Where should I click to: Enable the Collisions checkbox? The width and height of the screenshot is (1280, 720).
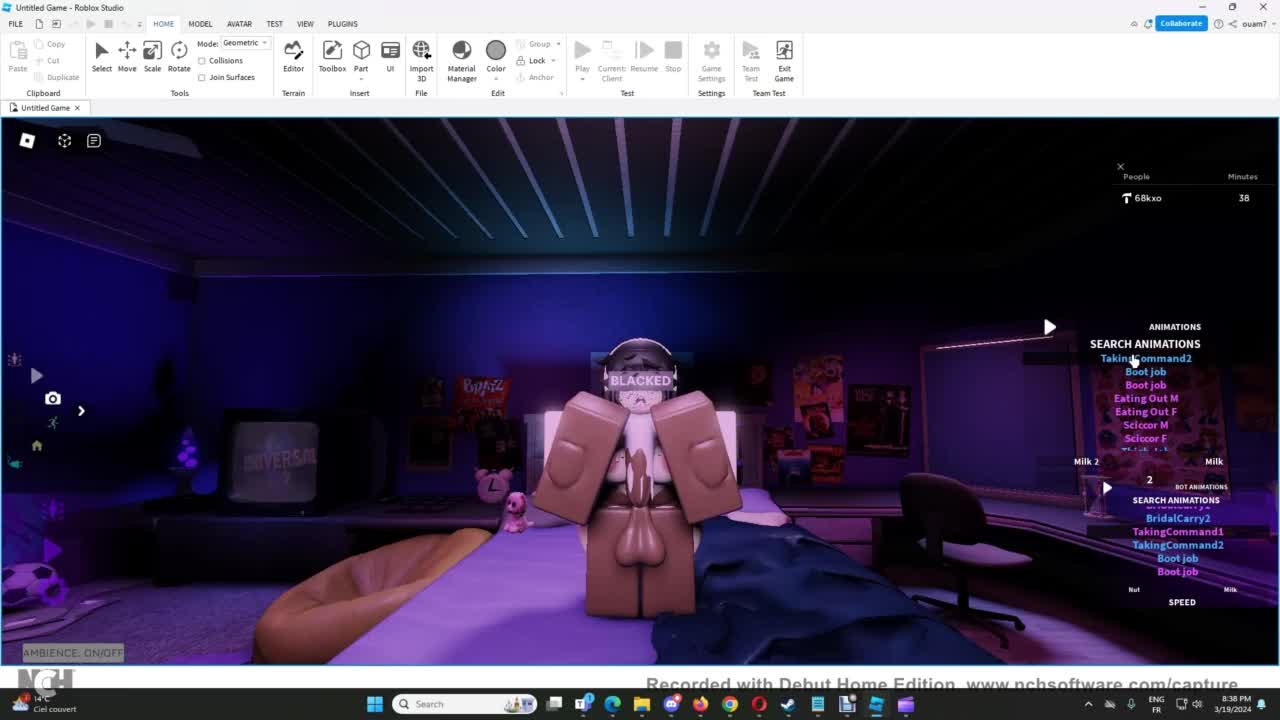(202, 61)
